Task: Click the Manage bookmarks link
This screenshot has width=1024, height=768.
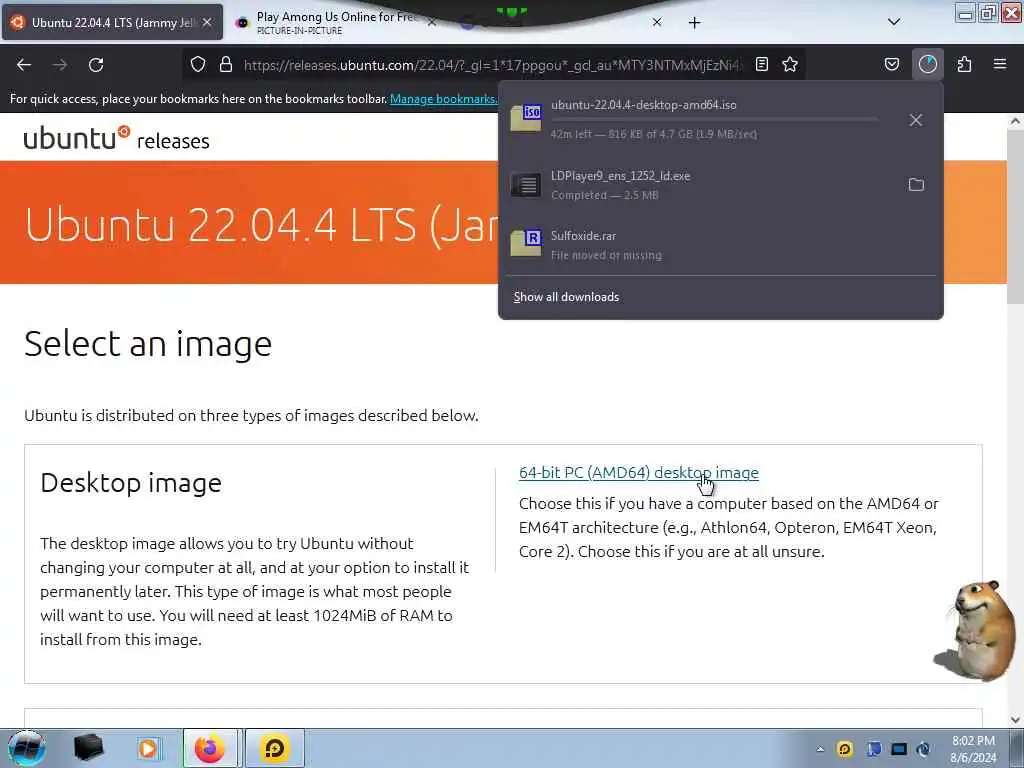Action: 443,99
